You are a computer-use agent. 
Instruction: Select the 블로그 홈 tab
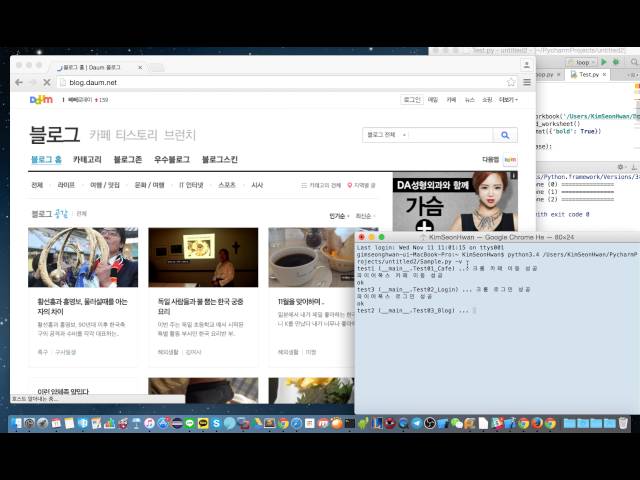tap(46, 160)
